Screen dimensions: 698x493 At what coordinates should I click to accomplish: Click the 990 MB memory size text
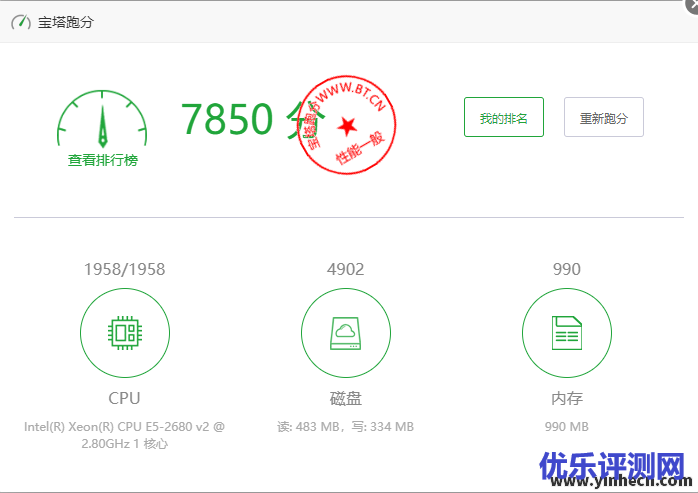coord(566,427)
